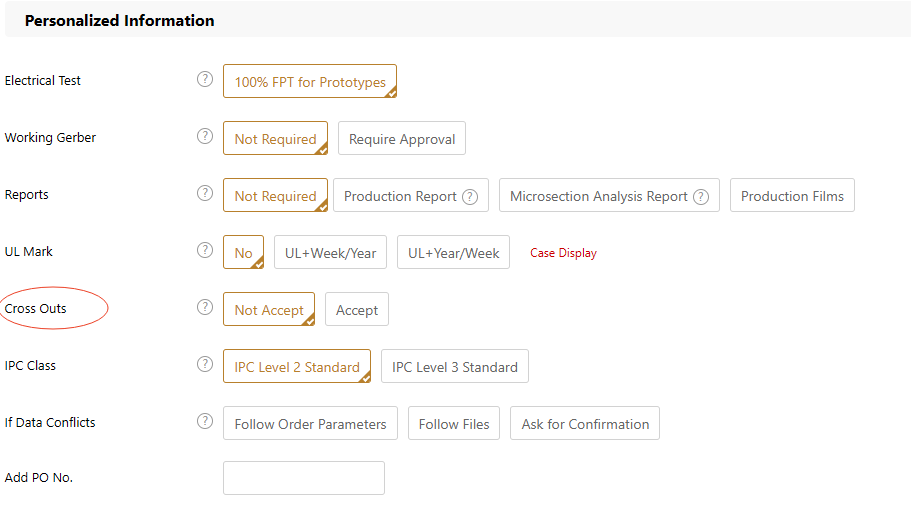Open help icon next to Reports label

click(x=205, y=194)
